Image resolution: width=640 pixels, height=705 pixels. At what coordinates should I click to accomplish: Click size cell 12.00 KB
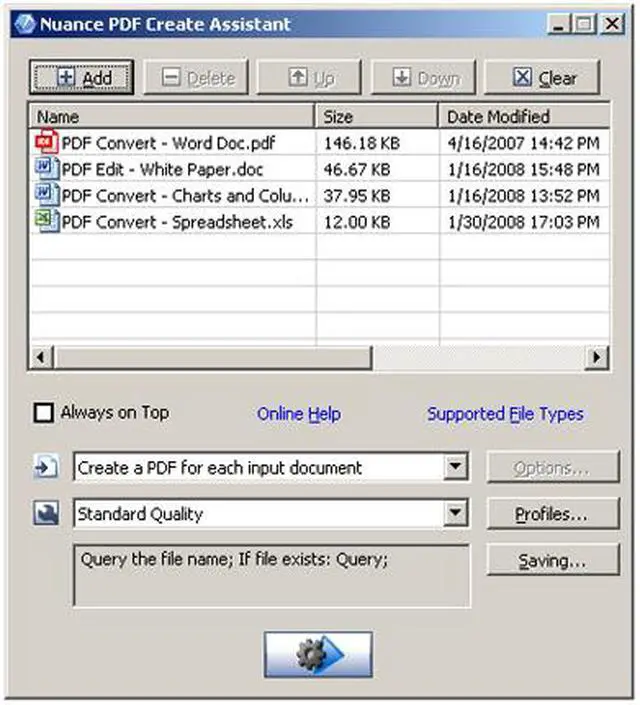357,222
